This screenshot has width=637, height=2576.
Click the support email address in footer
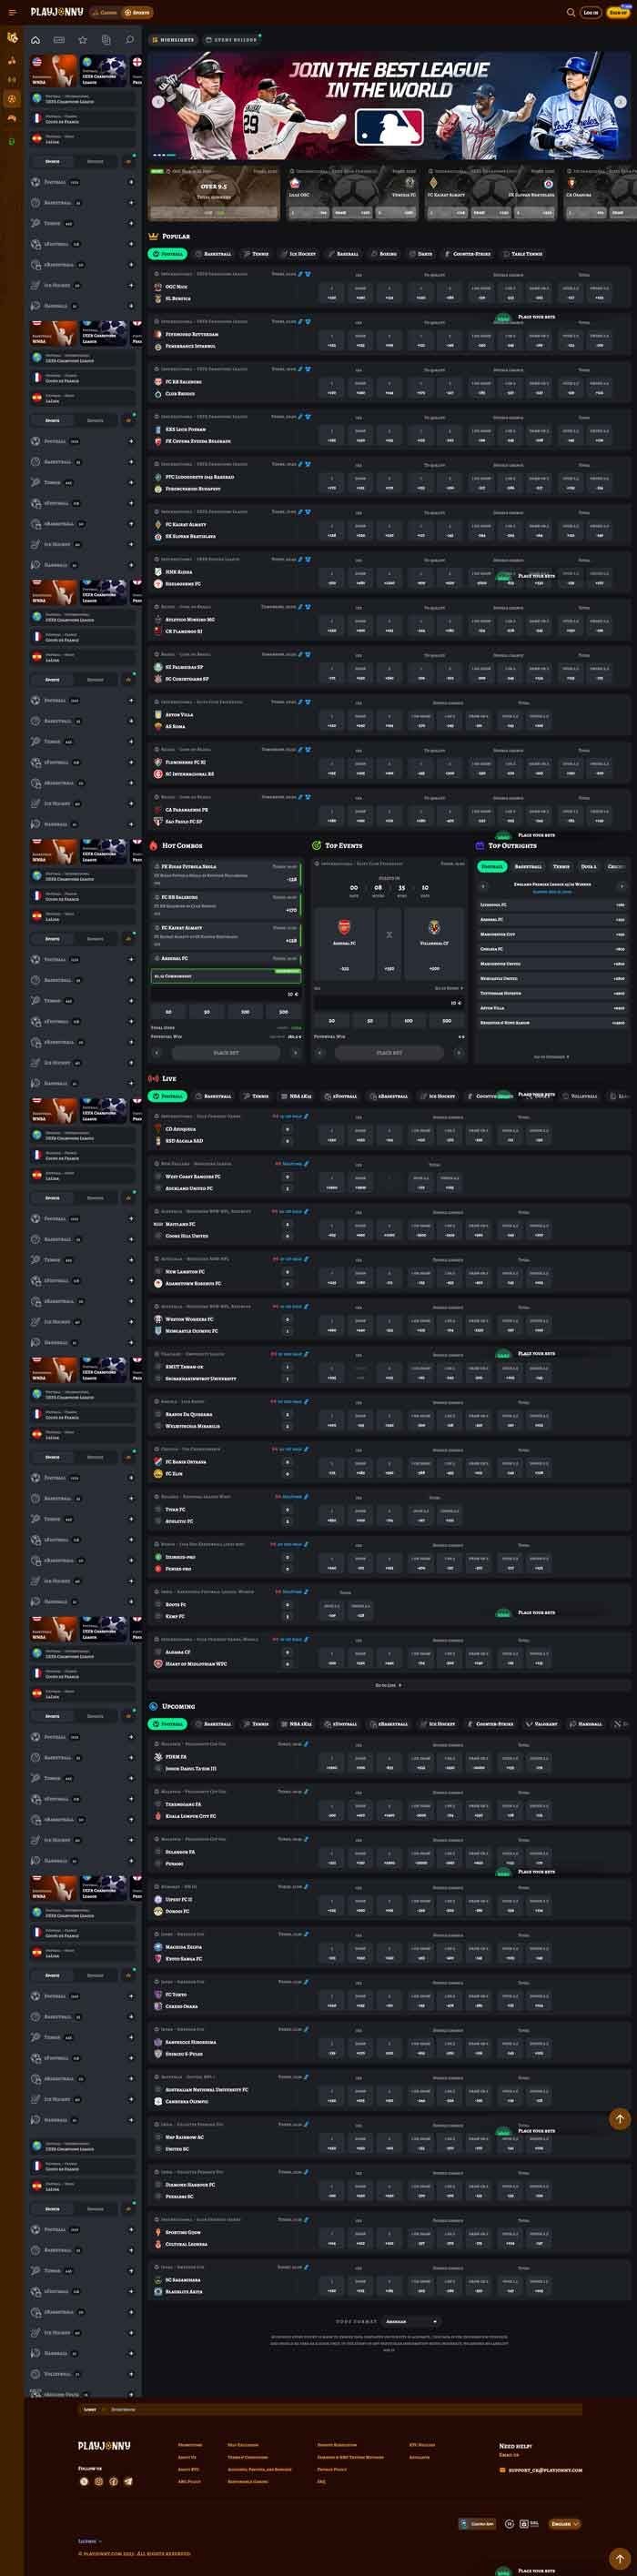pyautogui.click(x=545, y=2470)
